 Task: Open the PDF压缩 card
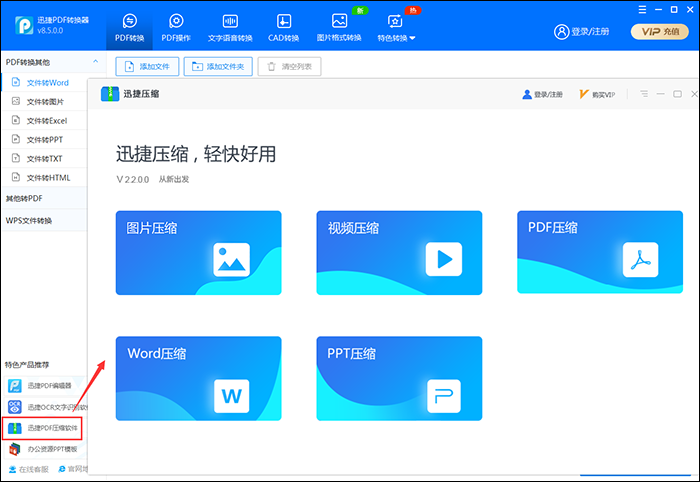[x=600, y=252]
